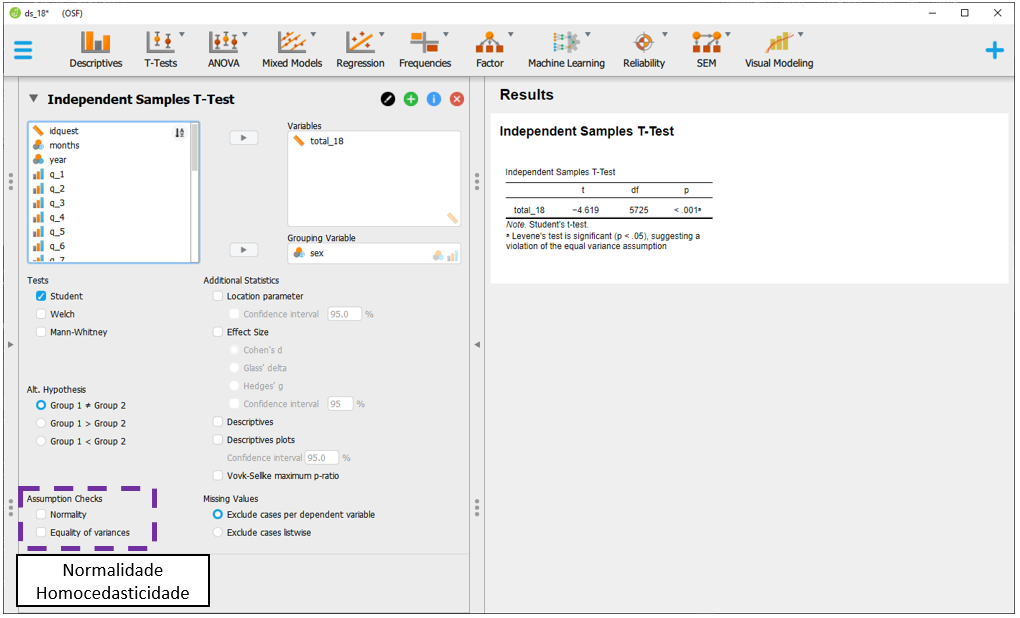The image size is (1020, 618).
Task: Open the Descriptives module
Action: (96, 50)
